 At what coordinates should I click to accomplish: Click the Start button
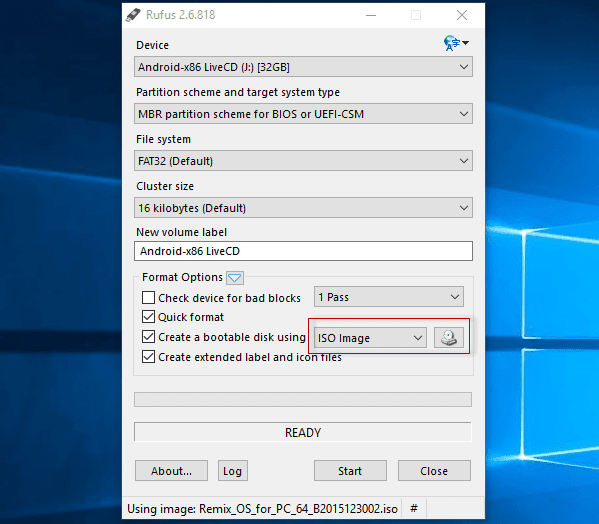tap(350, 471)
